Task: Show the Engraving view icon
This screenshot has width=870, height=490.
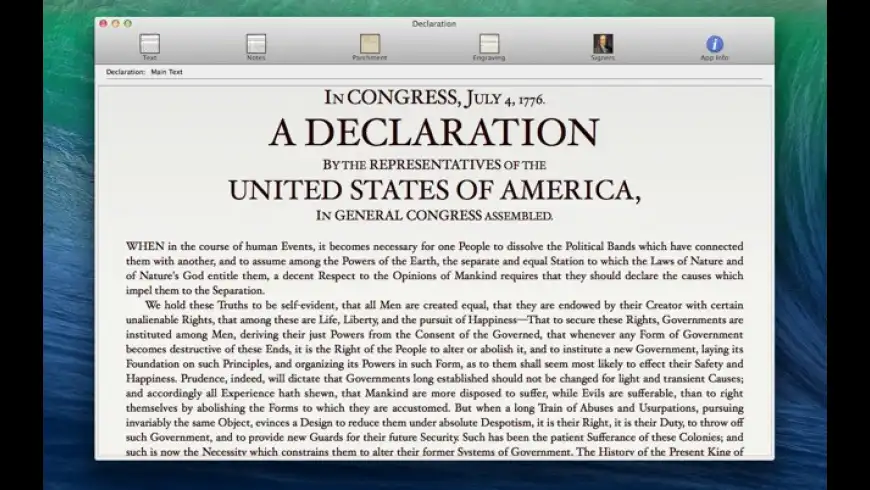Action: pyautogui.click(x=489, y=44)
